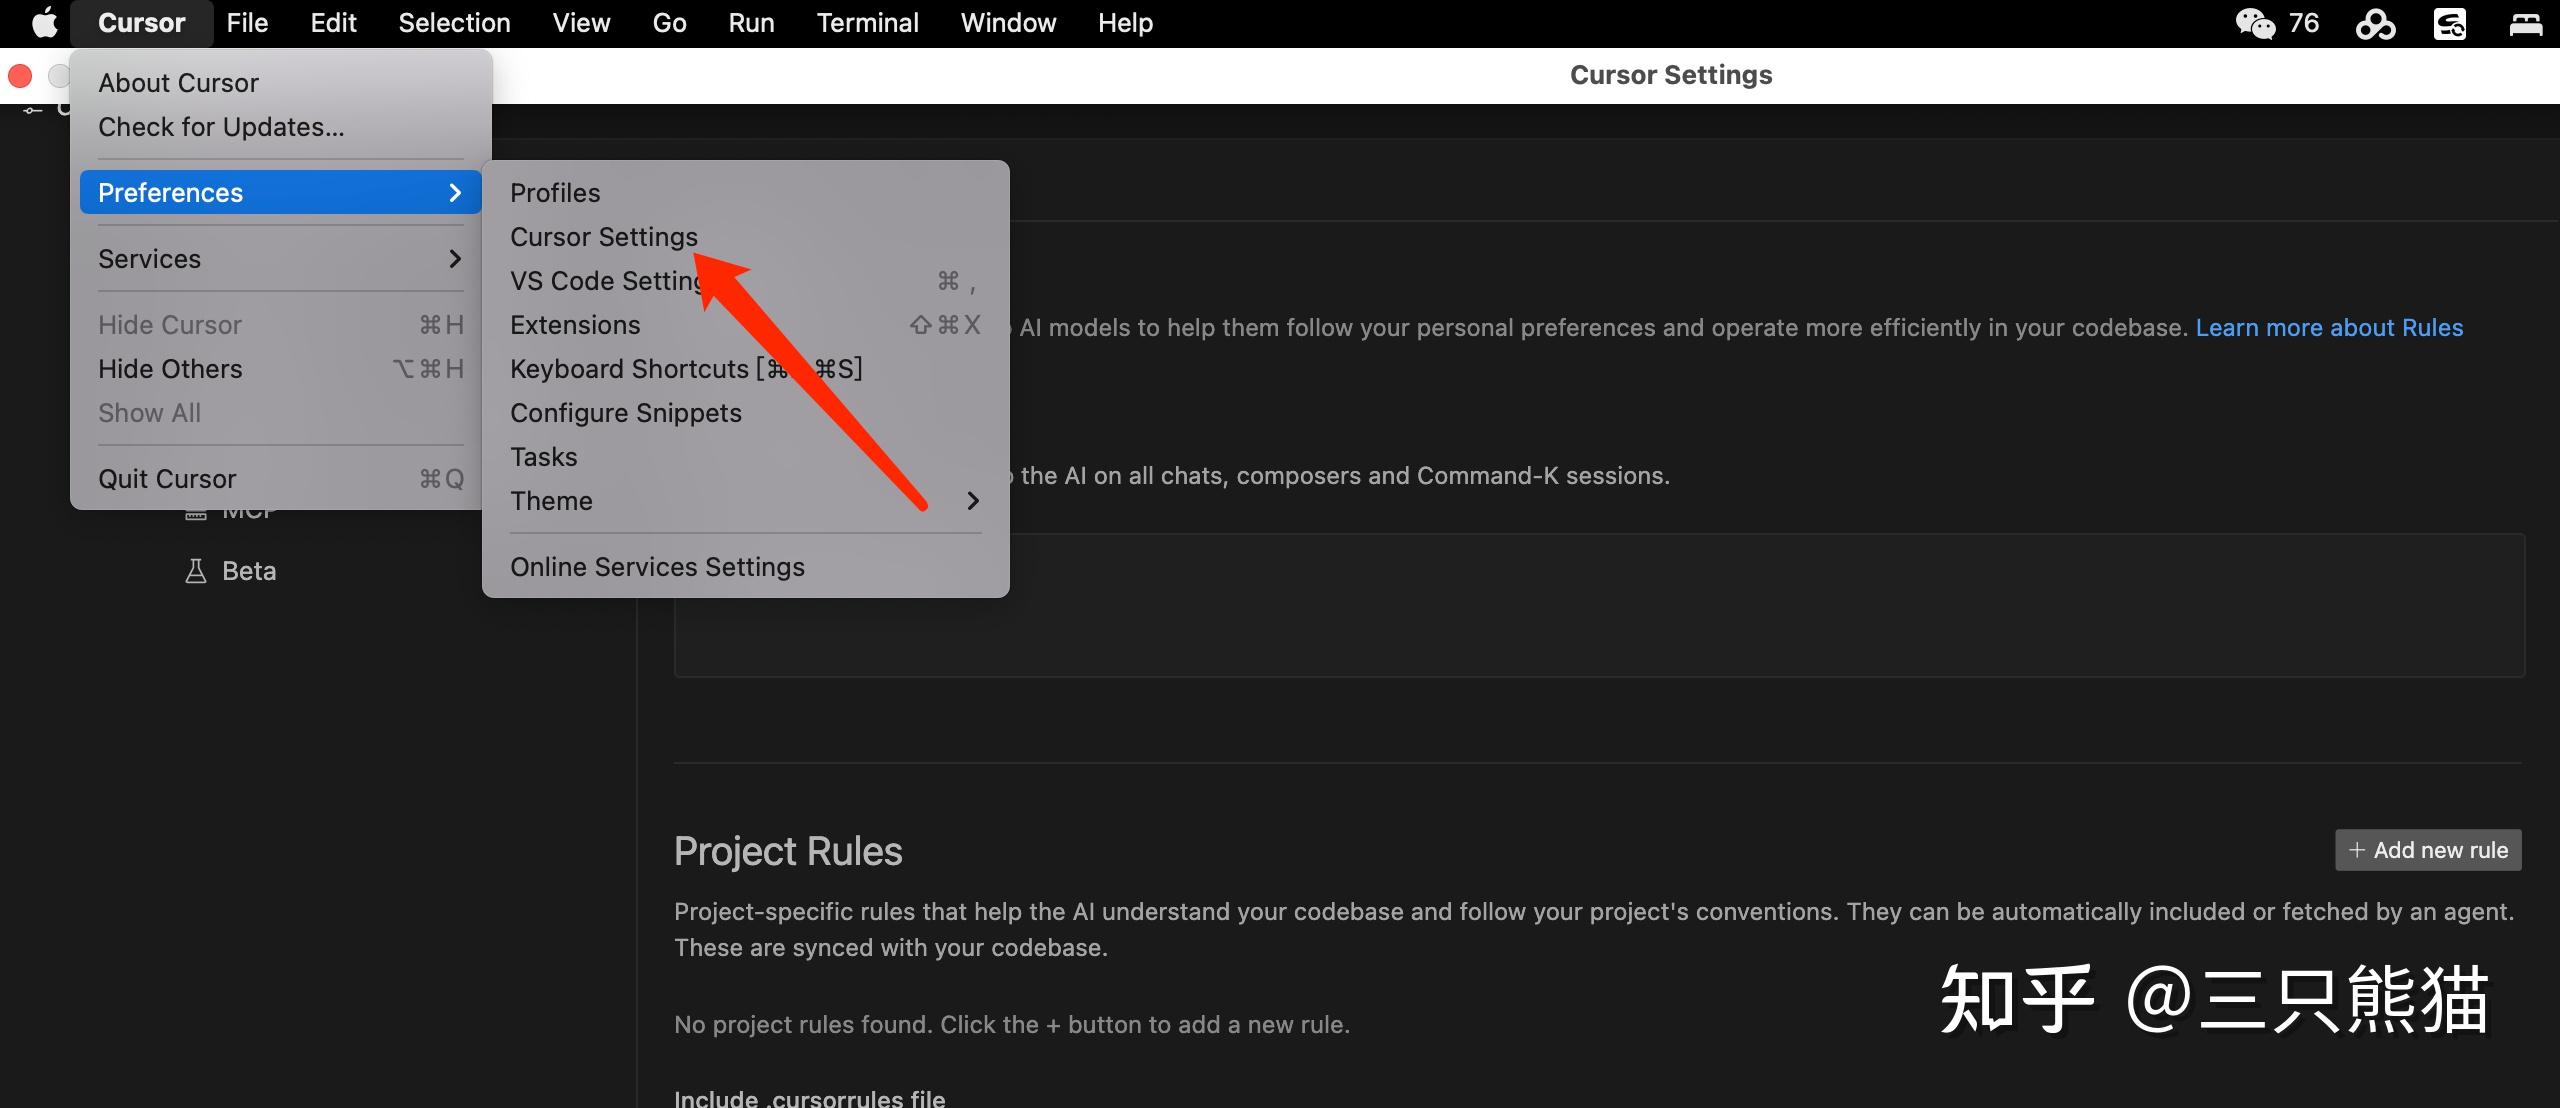Image resolution: width=2560 pixels, height=1108 pixels.
Task: Open the Cursor application menu
Action: 141,23
